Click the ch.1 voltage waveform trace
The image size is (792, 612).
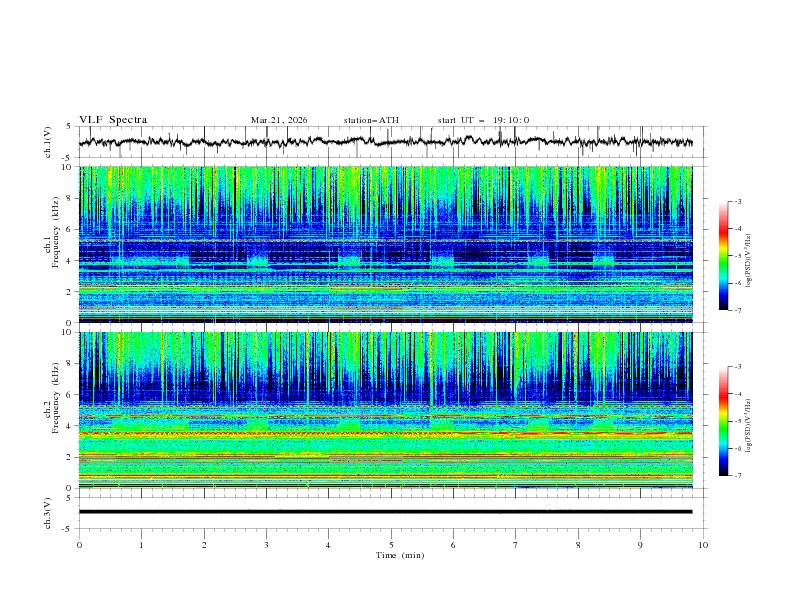(x=385, y=142)
